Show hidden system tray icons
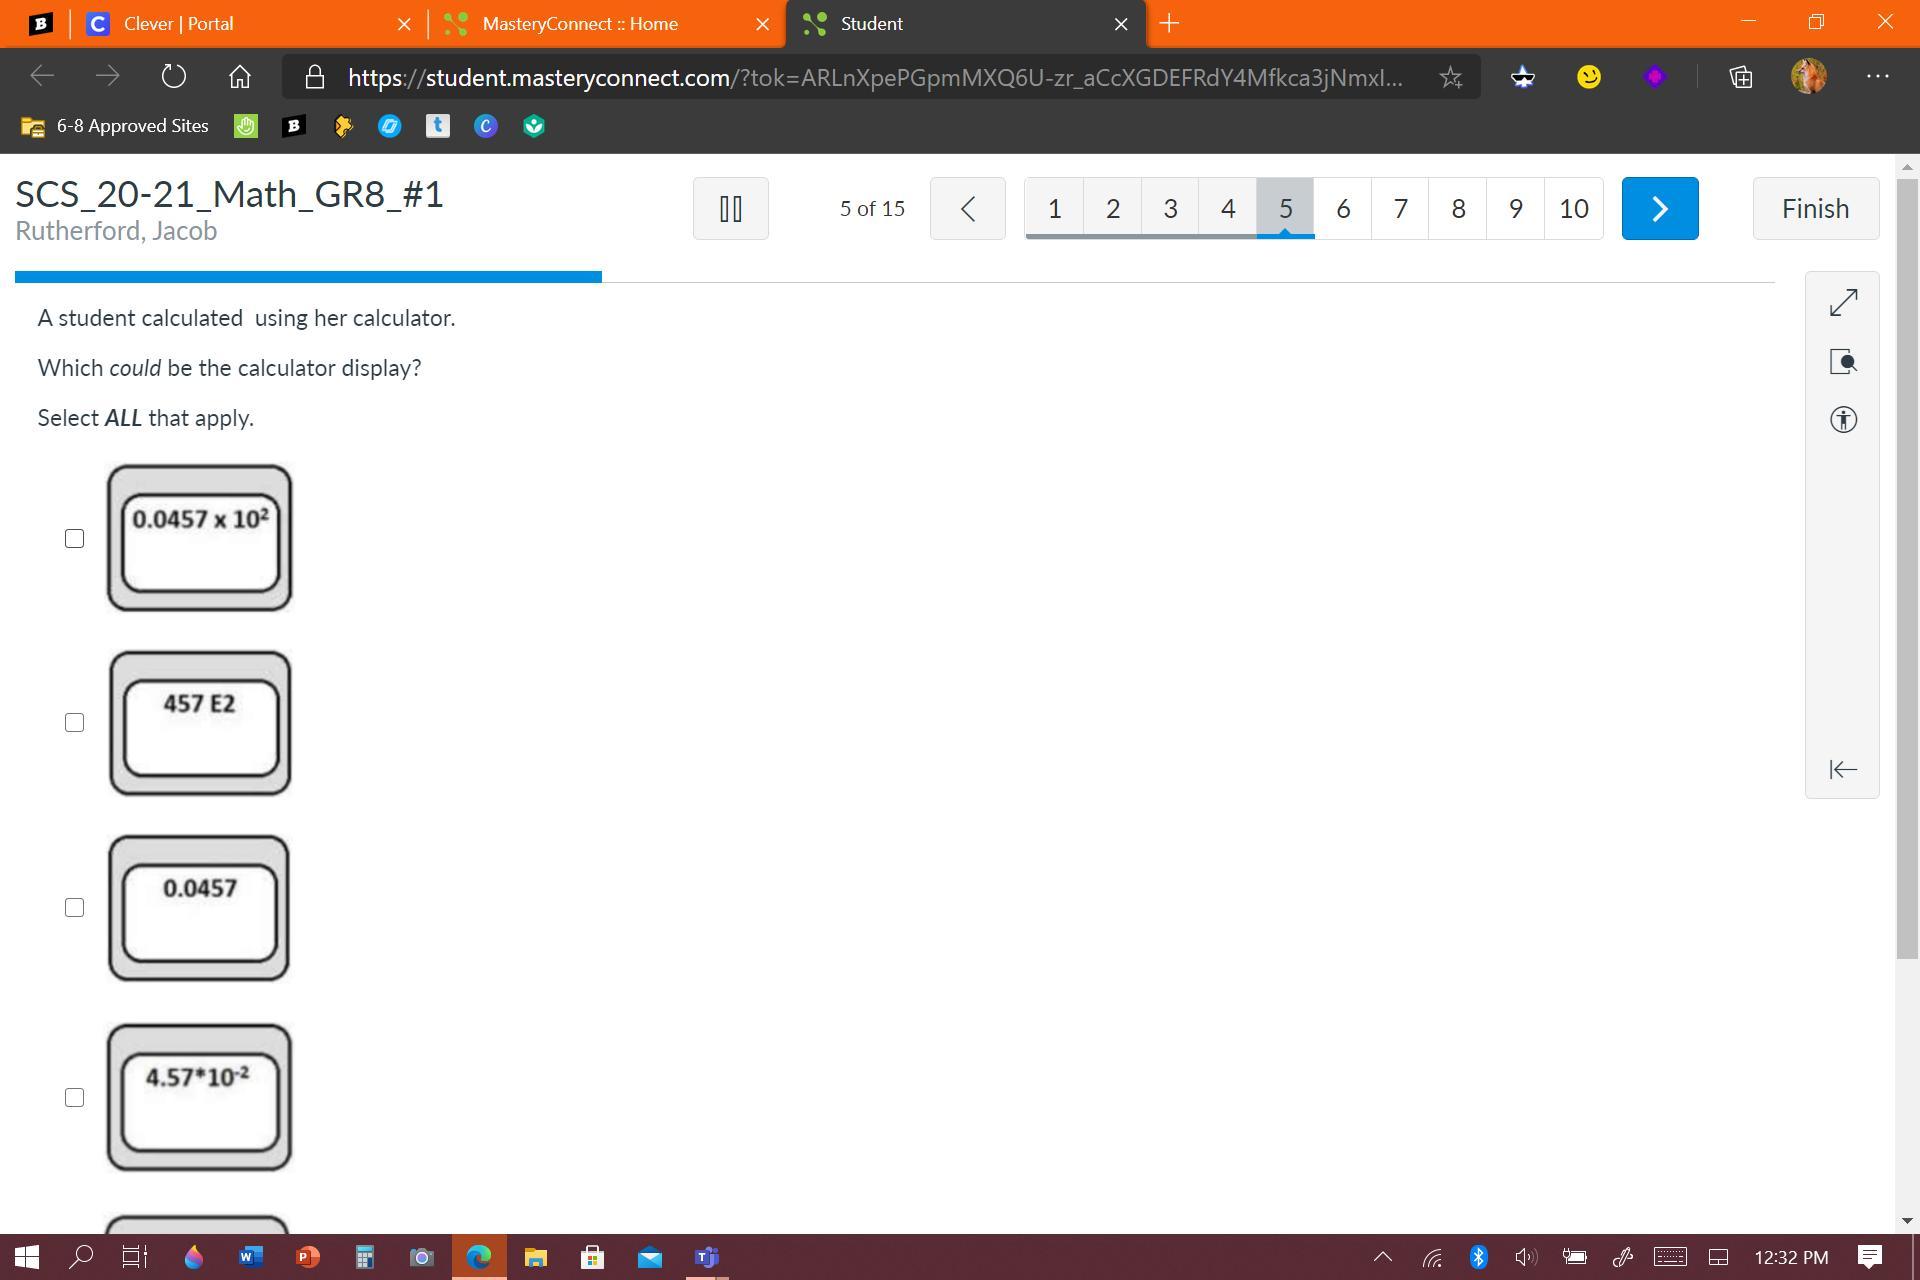 [x=1383, y=1257]
